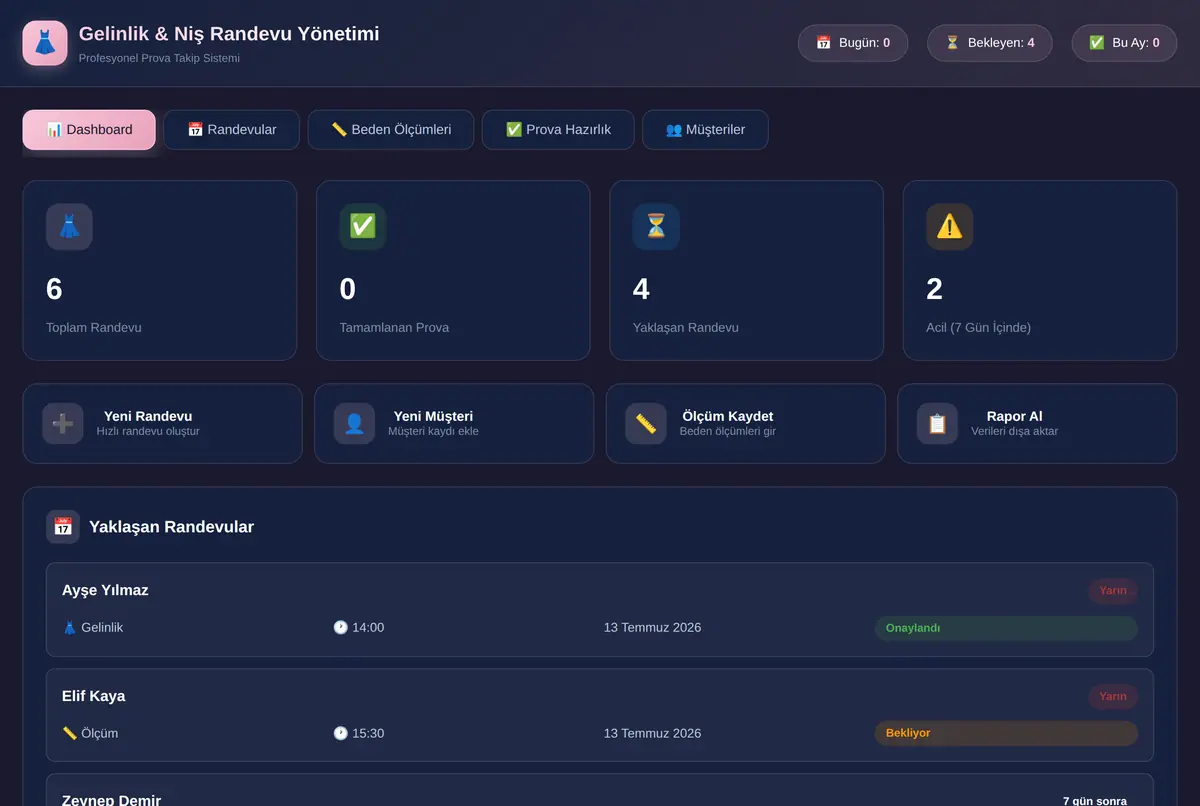Click the Ölçüm Kaydet label

pyautogui.click(x=728, y=416)
